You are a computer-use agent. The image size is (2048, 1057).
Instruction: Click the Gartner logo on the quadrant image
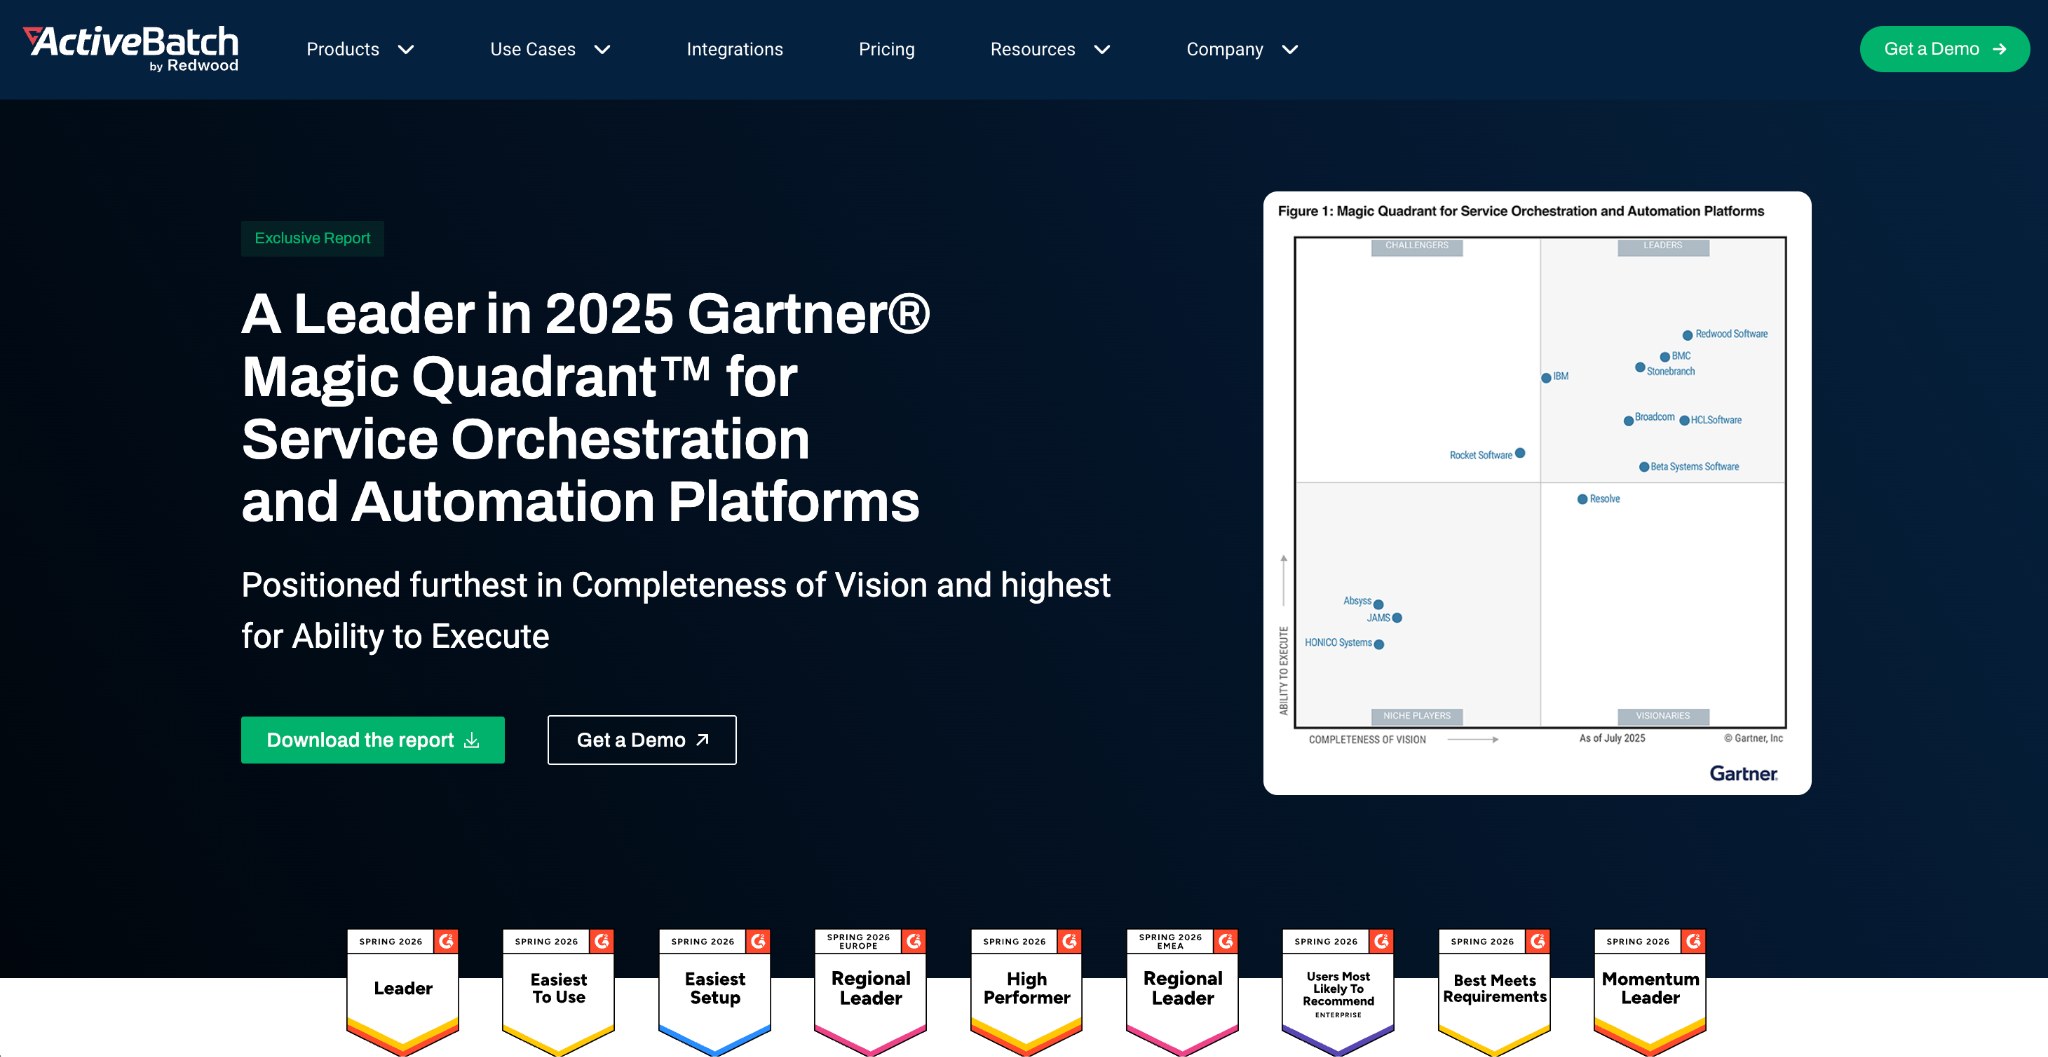(1744, 773)
